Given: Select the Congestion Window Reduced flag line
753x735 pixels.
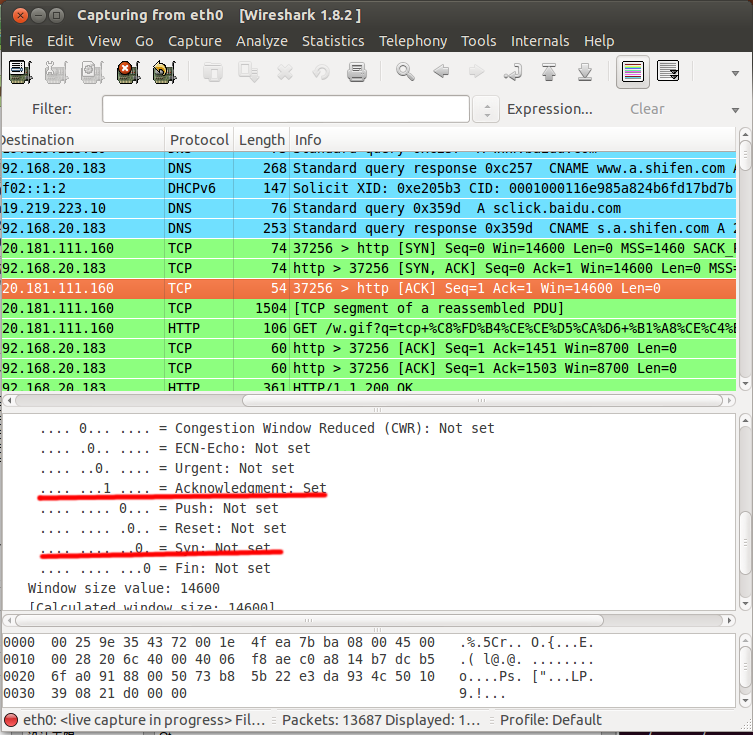Looking at the screenshot, I should pos(267,428).
